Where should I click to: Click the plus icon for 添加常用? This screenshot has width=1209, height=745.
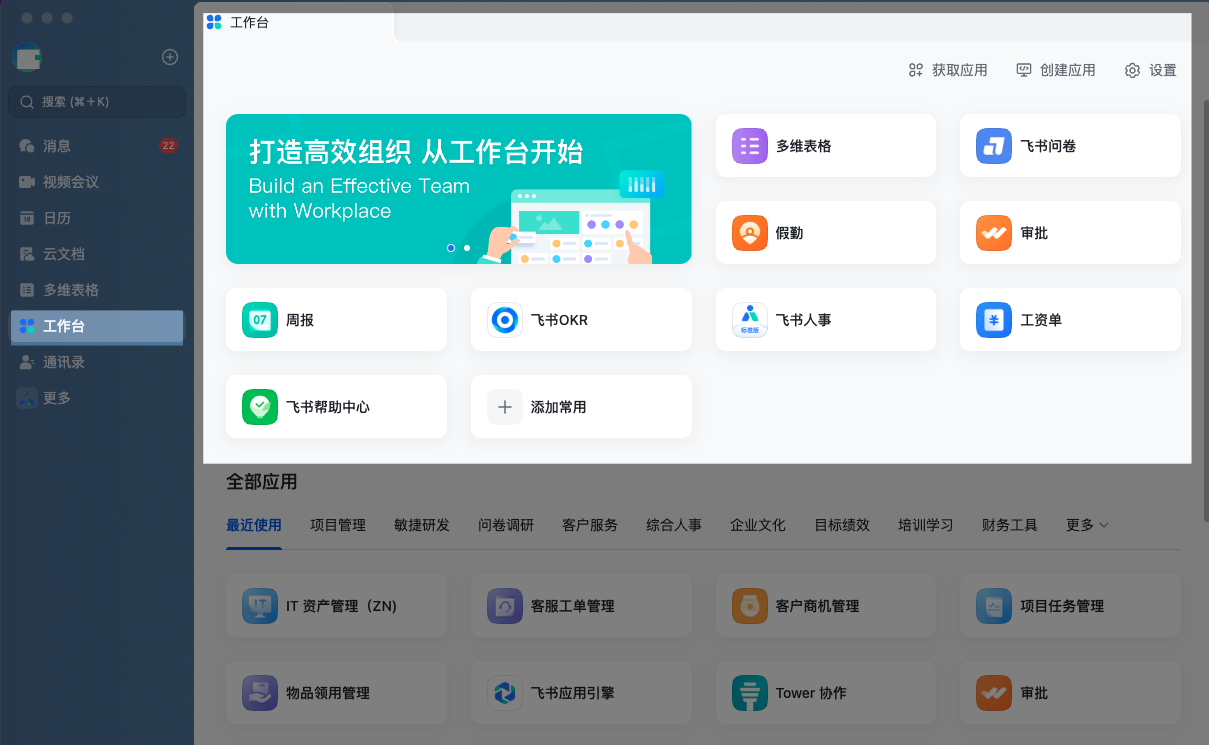click(504, 407)
